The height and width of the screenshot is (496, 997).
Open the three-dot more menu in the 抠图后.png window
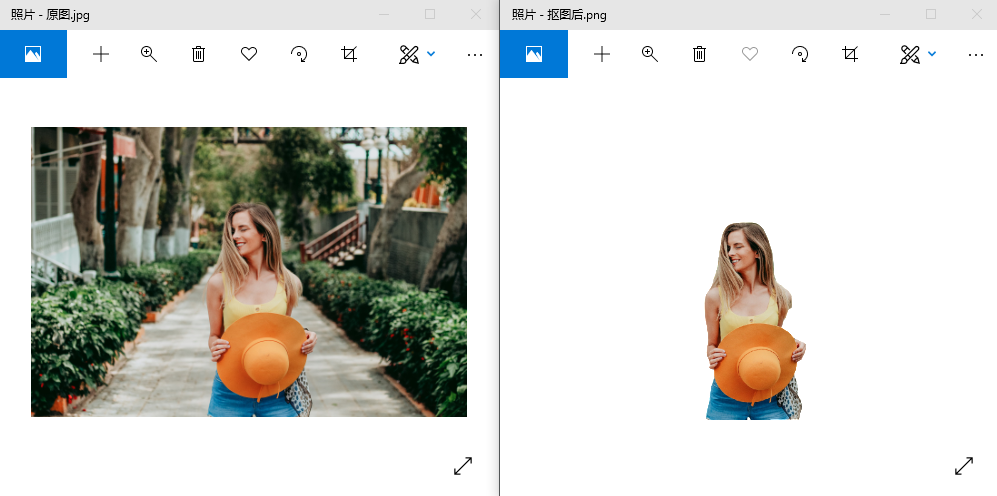[x=976, y=54]
